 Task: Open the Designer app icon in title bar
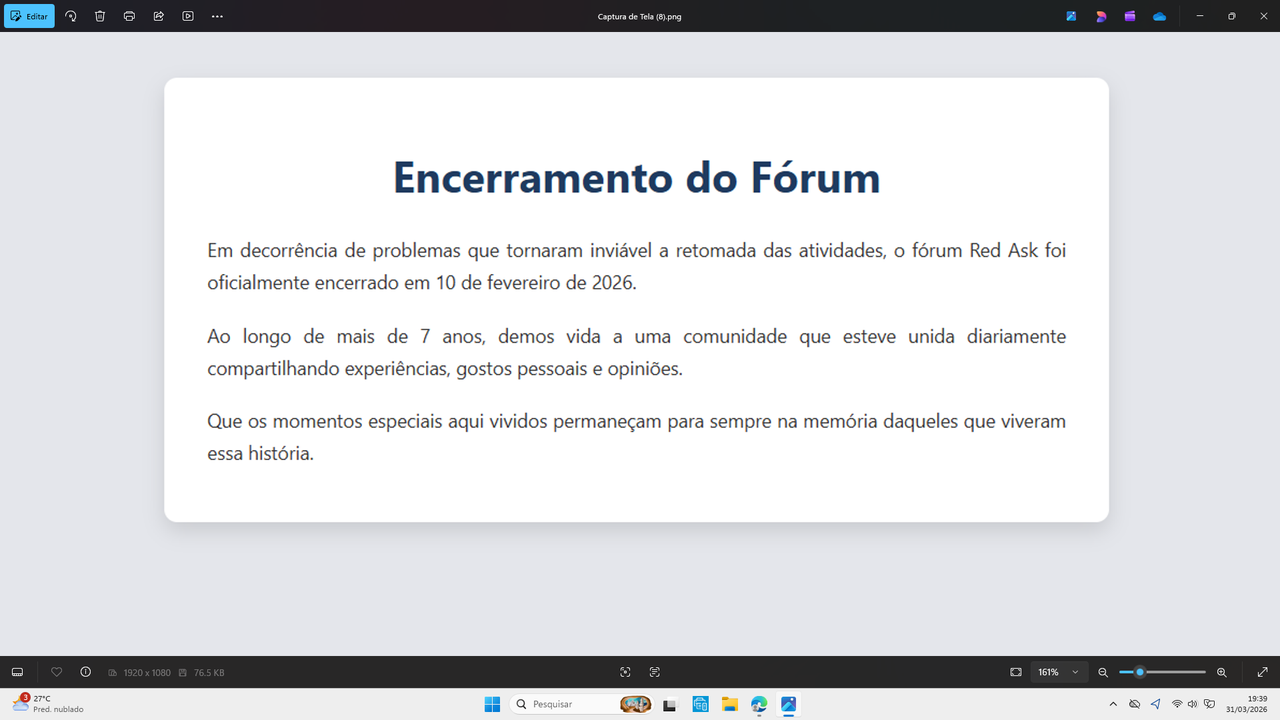coord(1071,16)
